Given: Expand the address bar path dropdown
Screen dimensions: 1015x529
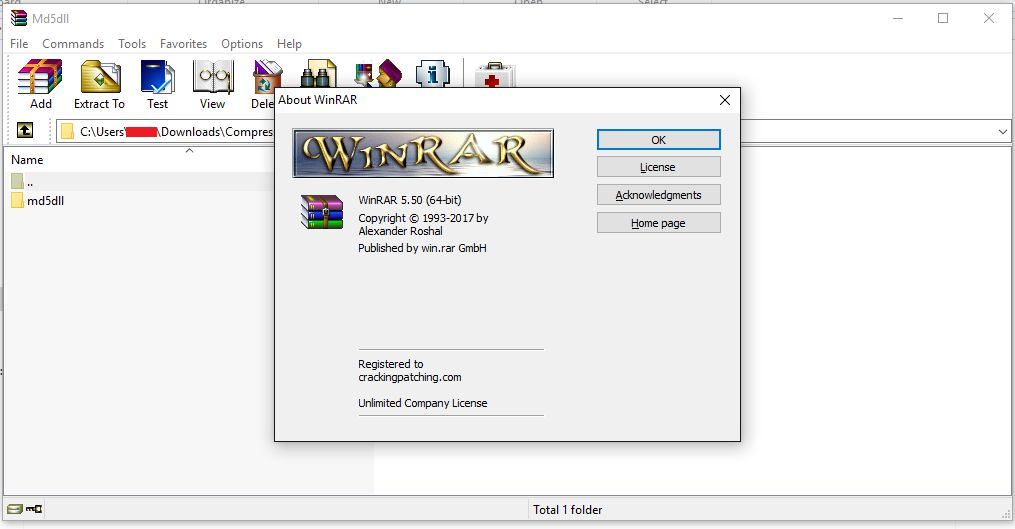Looking at the screenshot, I should click(1002, 132).
